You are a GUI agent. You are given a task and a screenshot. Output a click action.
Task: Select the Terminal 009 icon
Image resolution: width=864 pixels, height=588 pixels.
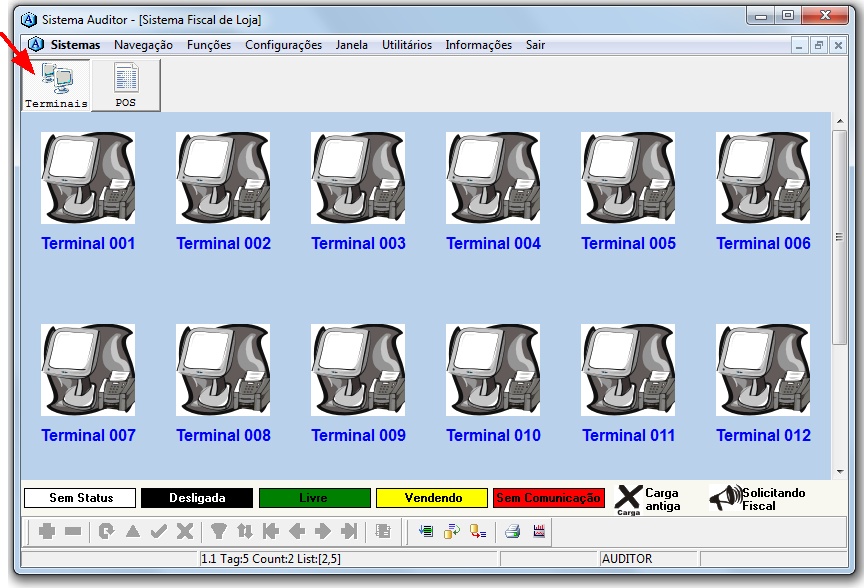[358, 370]
